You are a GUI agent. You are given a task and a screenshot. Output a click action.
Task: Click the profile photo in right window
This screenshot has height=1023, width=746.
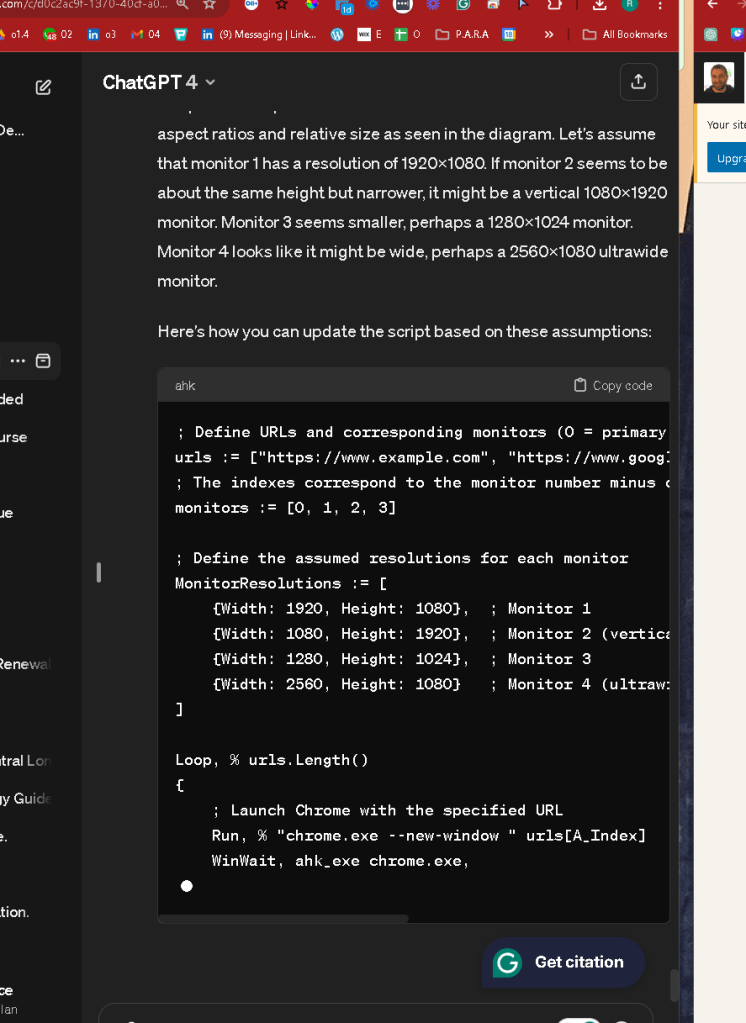pos(719,77)
